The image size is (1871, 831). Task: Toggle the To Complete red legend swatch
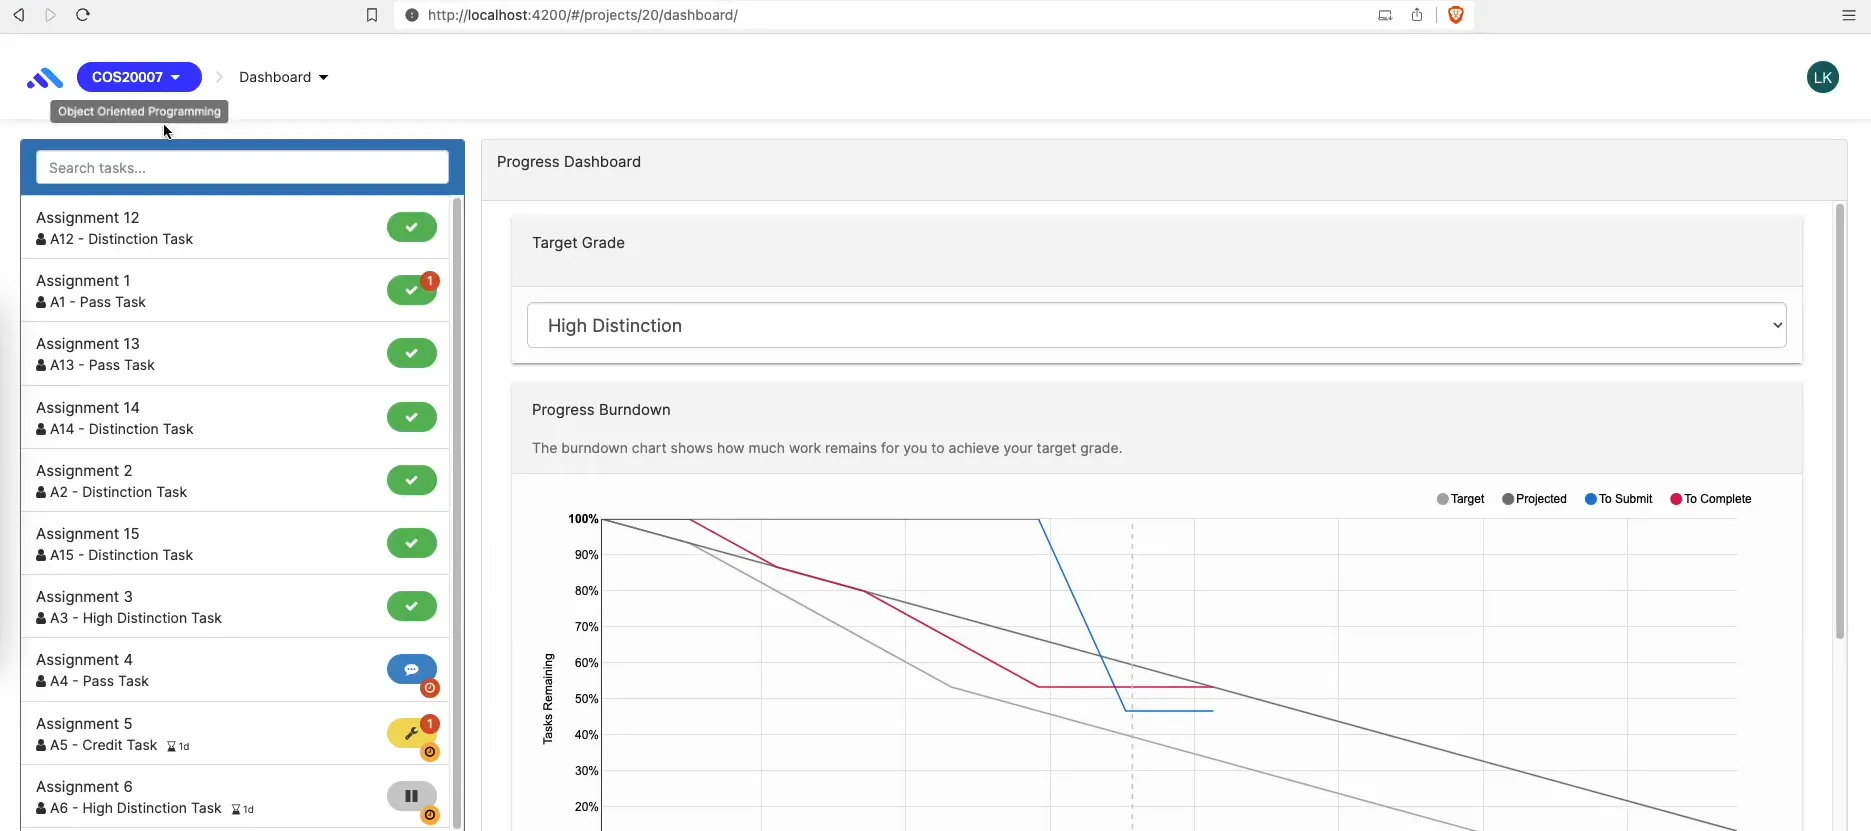1676,499
